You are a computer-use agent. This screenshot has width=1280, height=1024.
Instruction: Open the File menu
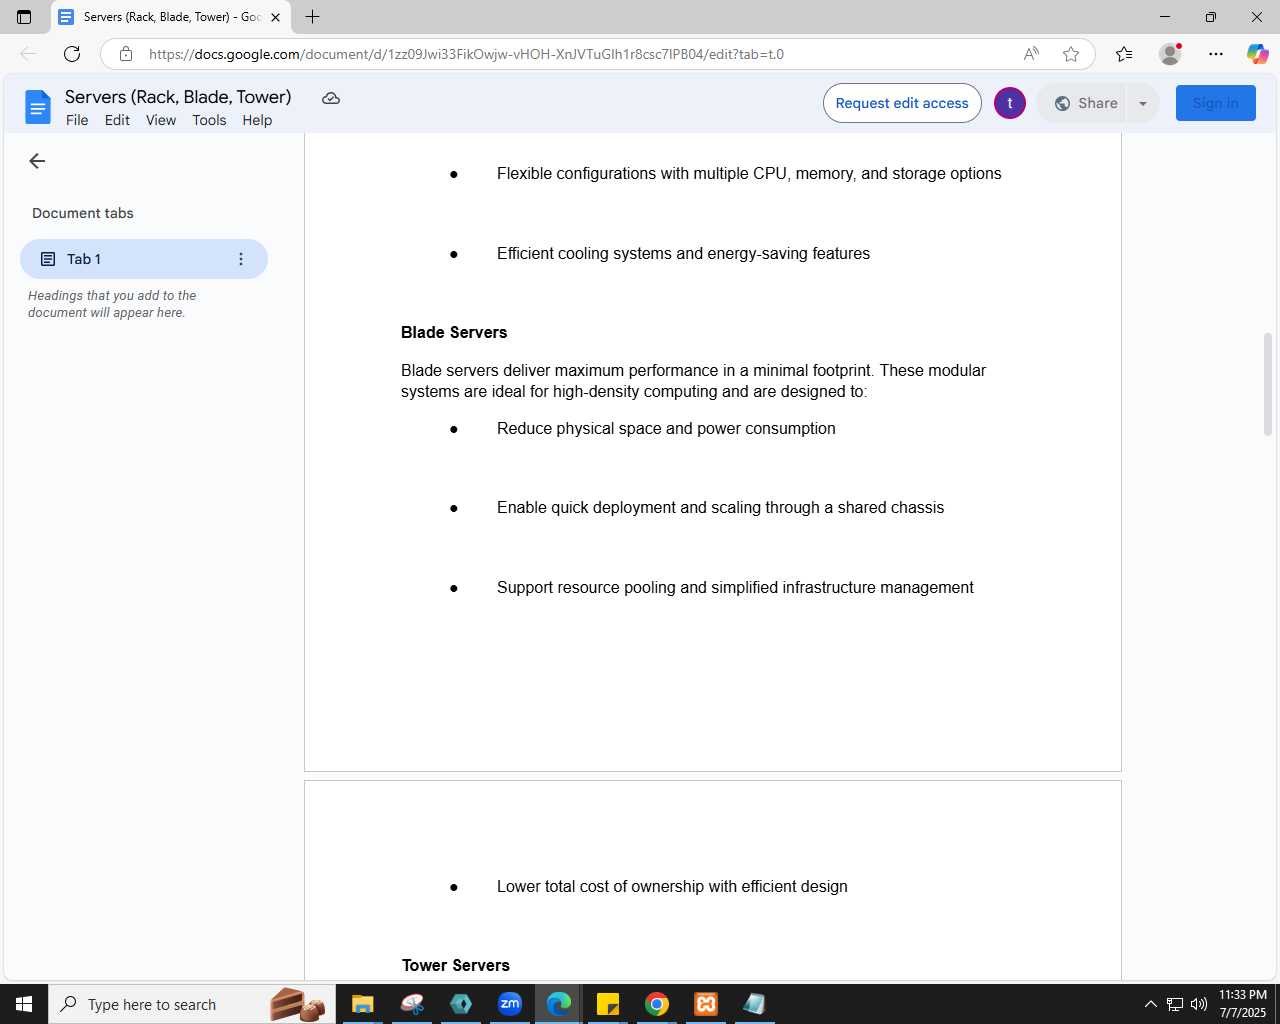(77, 120)
